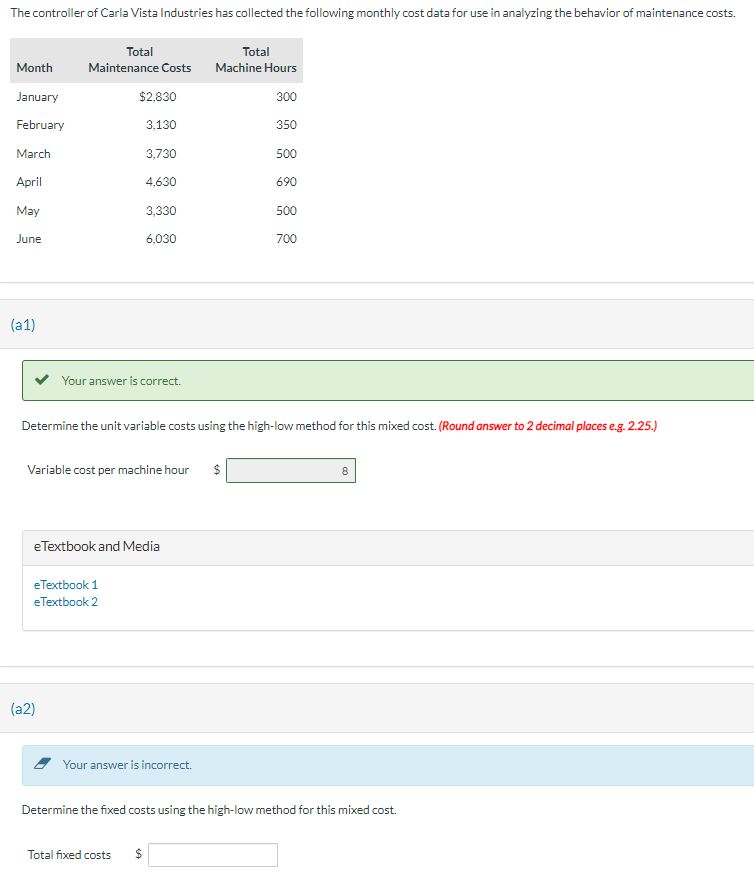Click the 3,130 maintenance cost cell

[x=161, y=125]
